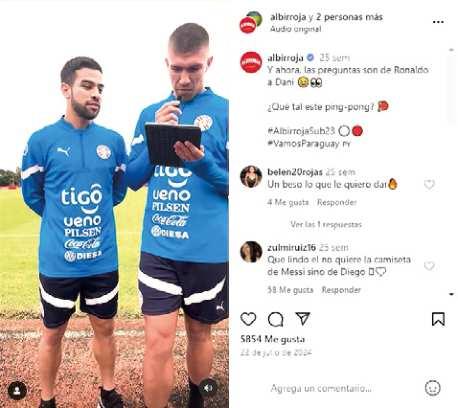Share the post via paper plane icon

[303, 319]
